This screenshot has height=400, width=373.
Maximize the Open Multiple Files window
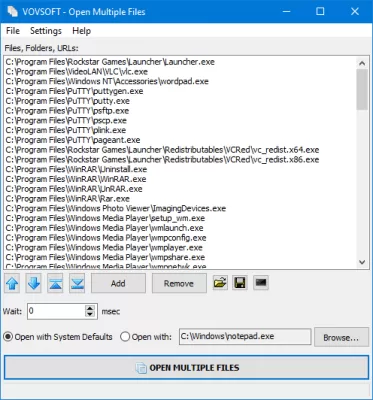tap(320, 12)
